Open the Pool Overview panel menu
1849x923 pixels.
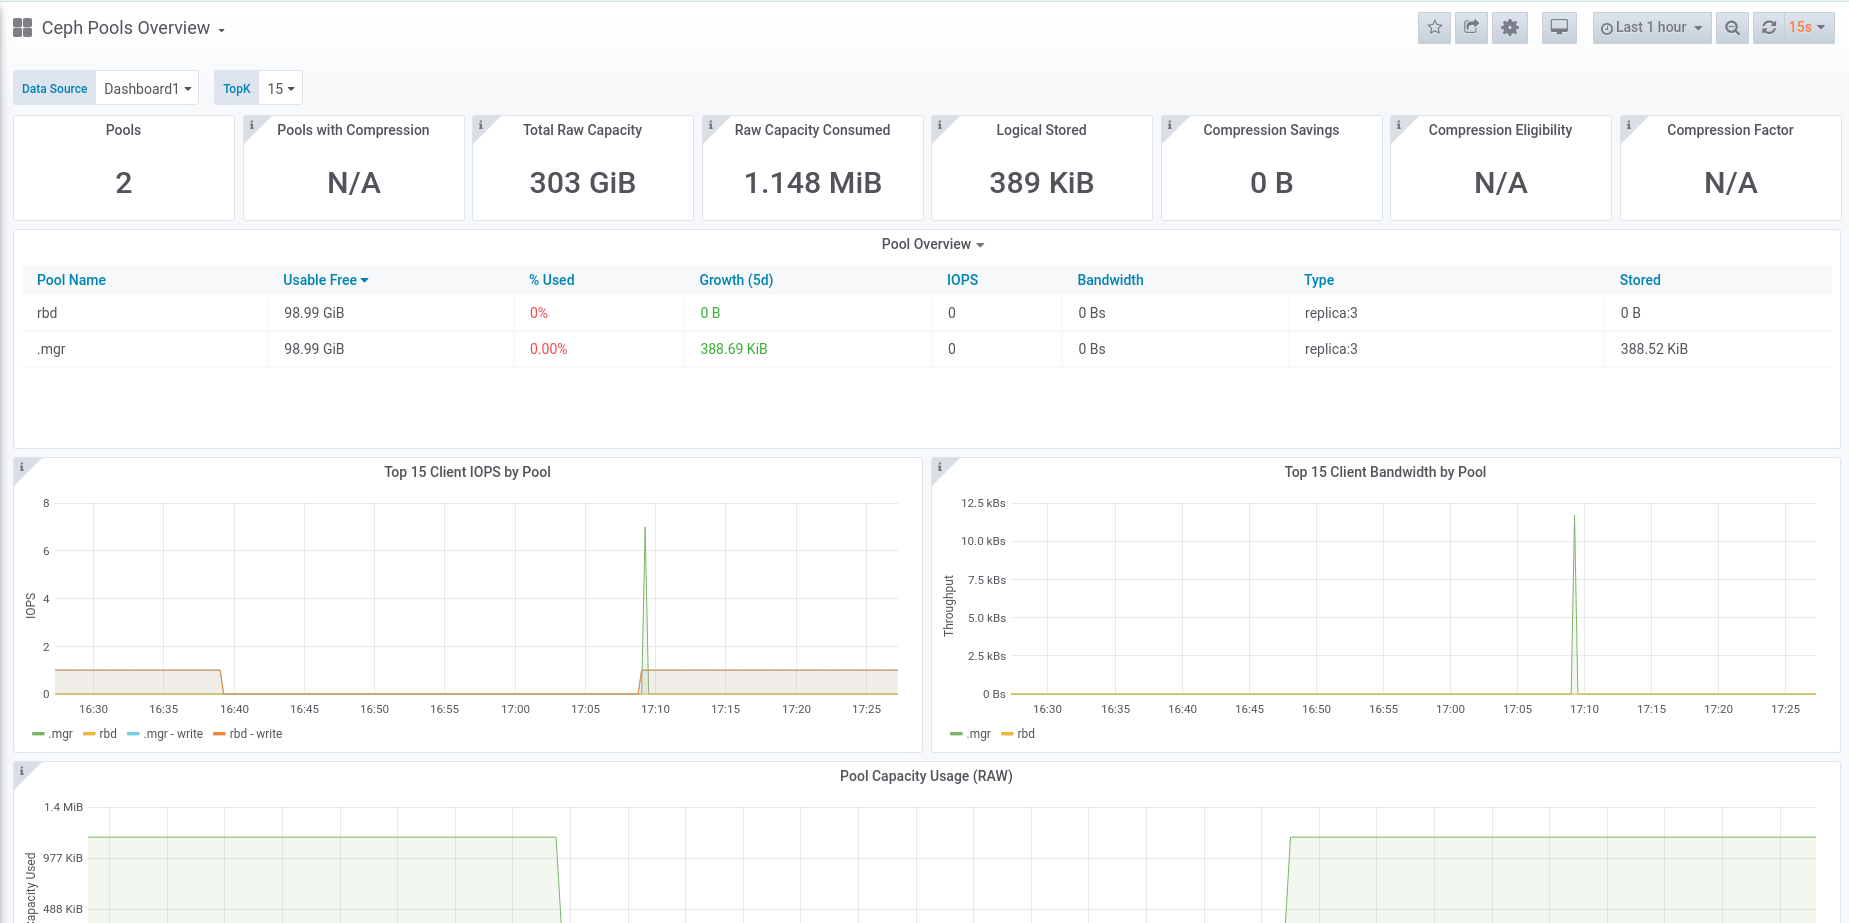pyautogui.click(x=932, y=244)
